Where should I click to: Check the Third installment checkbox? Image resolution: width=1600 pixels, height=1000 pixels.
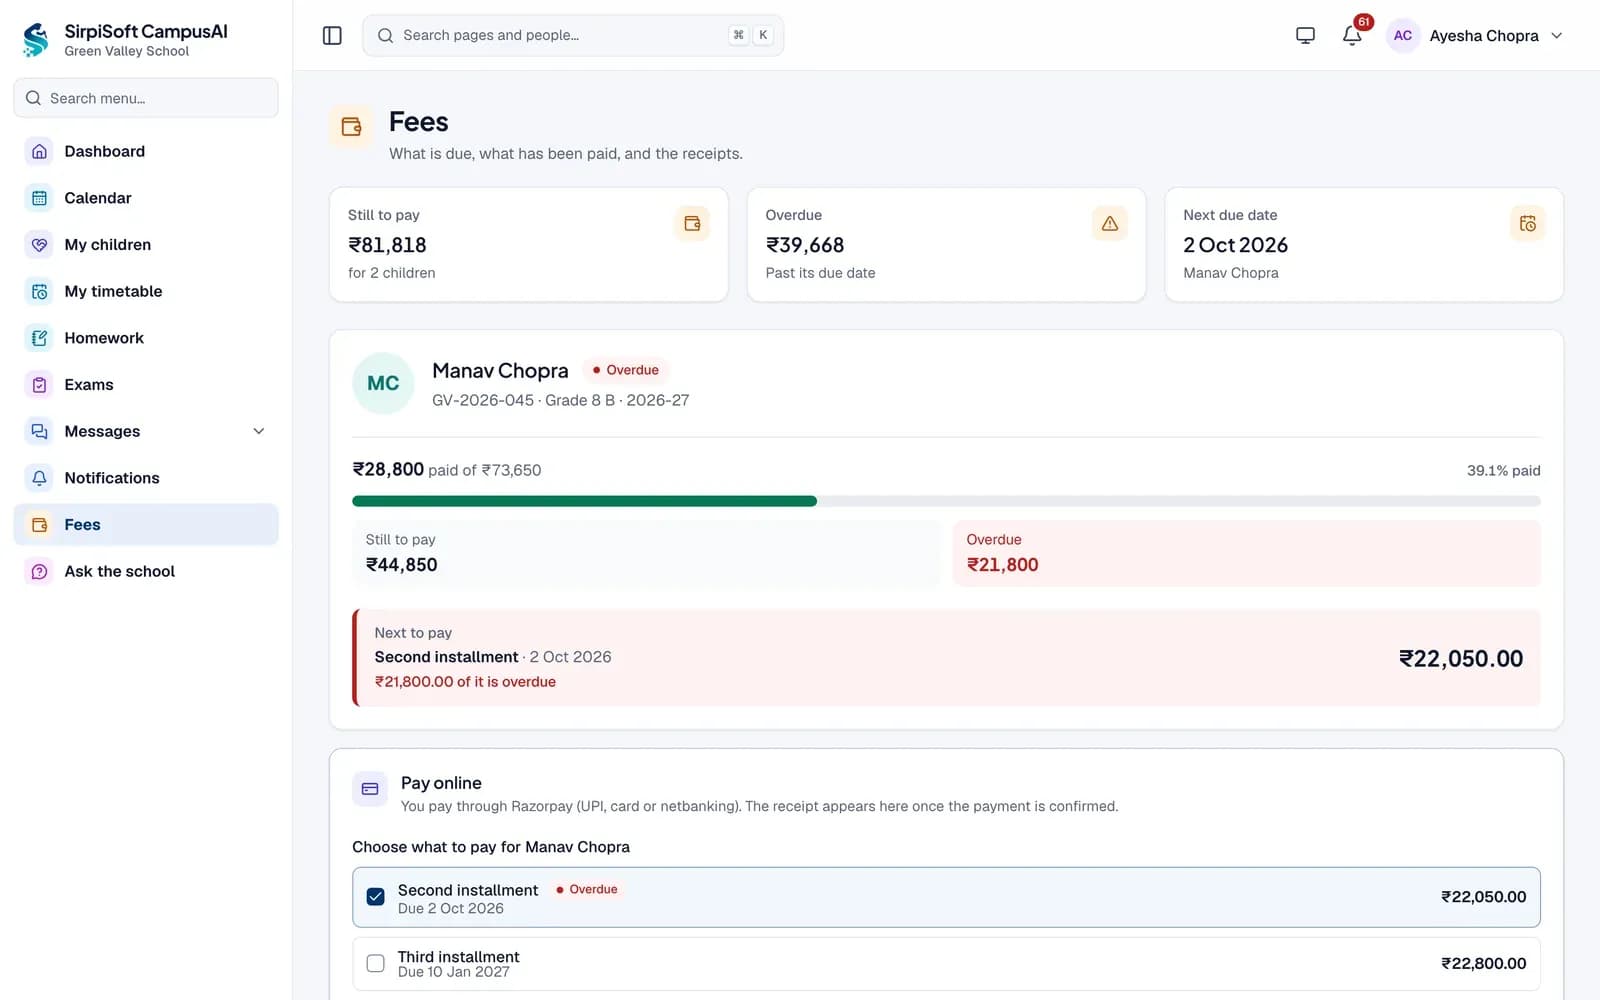[375, 963]
